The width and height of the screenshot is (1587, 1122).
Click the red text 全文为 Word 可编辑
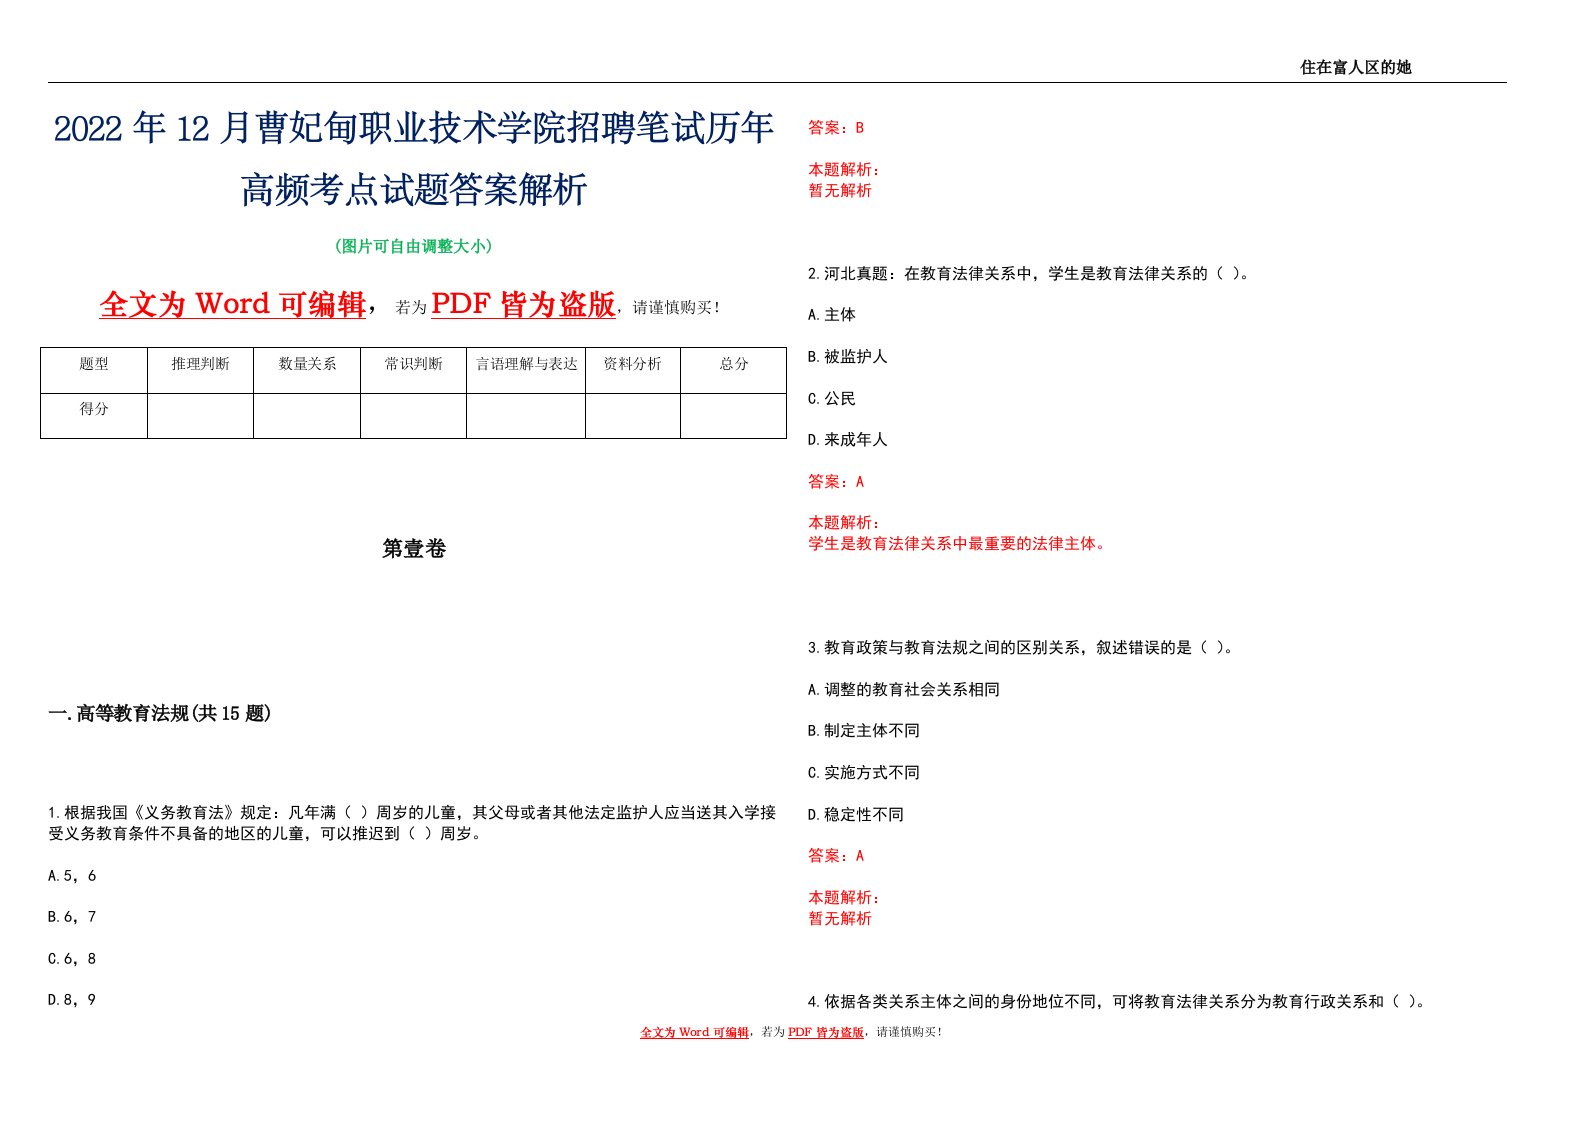(233, 304)
